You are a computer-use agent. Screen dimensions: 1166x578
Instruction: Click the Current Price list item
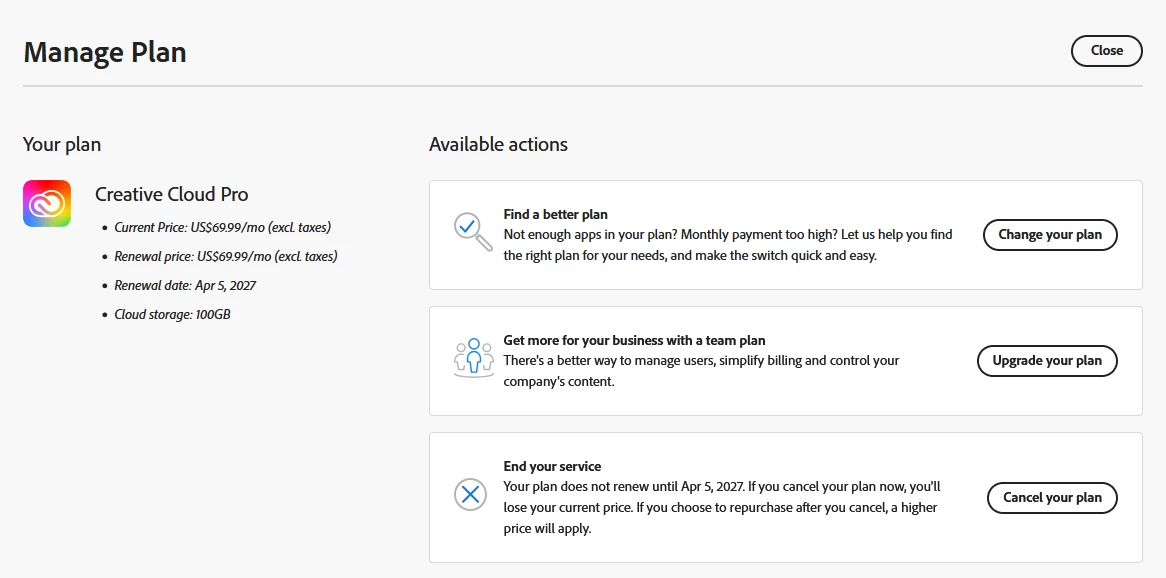pyautogui.click(x=222, y=227)
